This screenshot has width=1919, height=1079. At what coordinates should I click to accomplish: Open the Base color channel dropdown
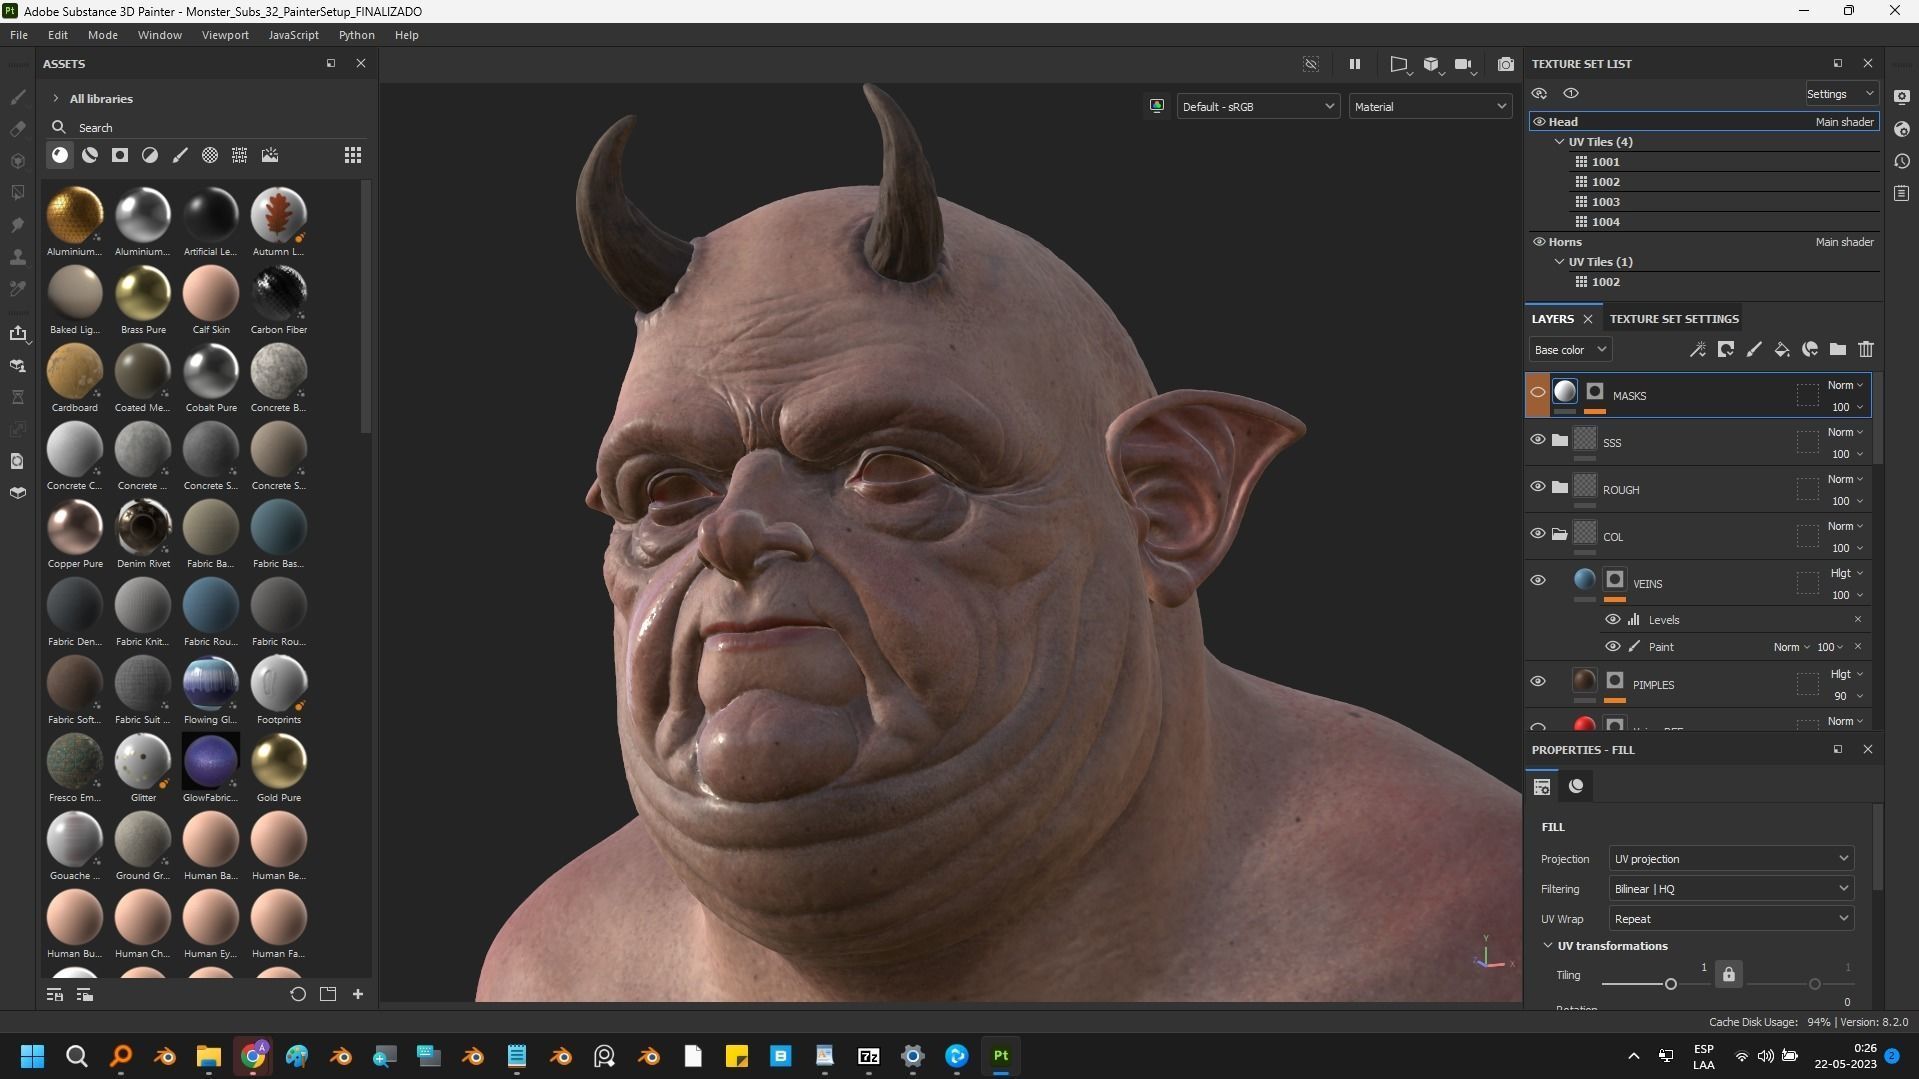pos(1570,350)
